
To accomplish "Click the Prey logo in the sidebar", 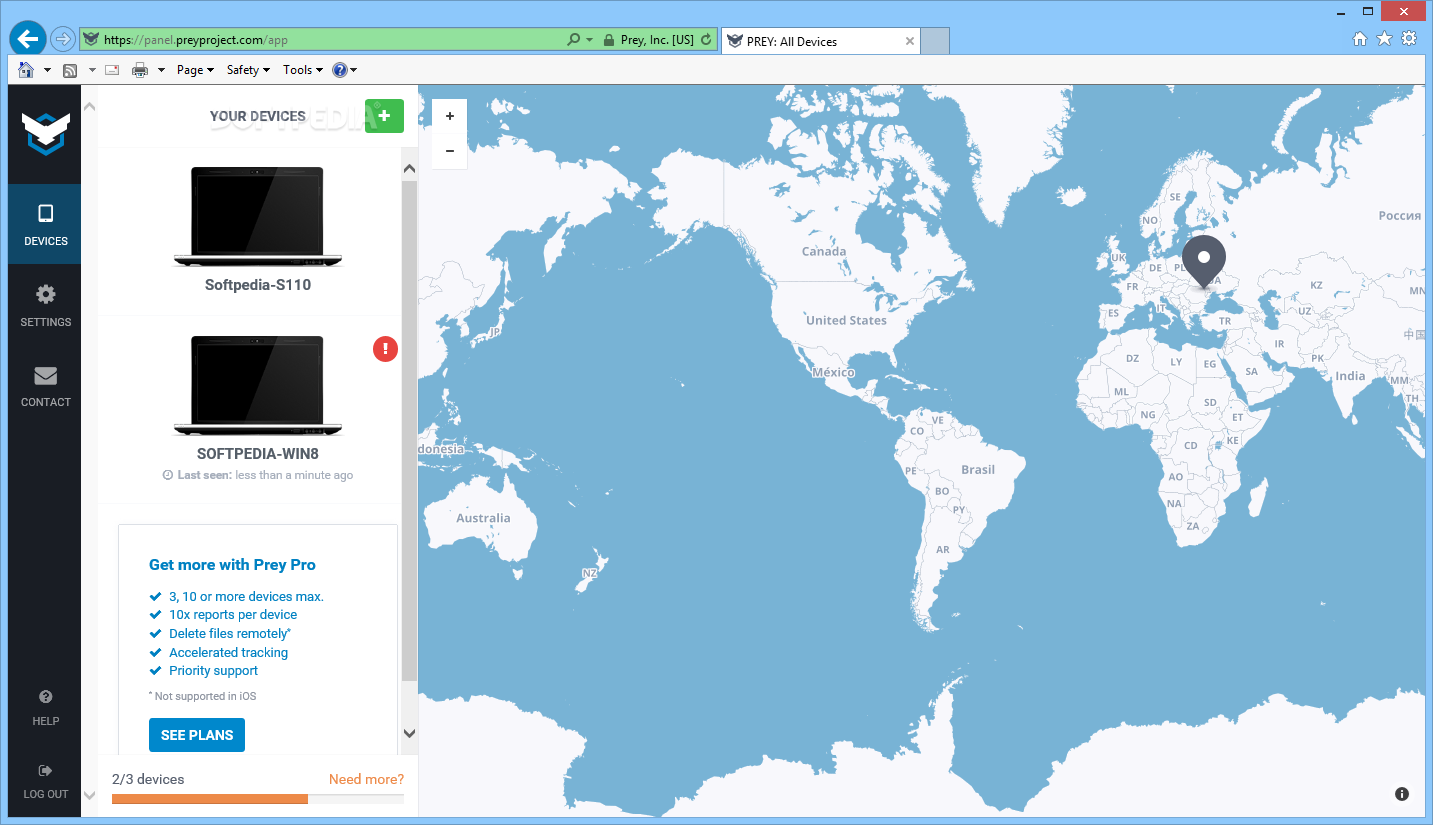I will click(x=46, y=134).
